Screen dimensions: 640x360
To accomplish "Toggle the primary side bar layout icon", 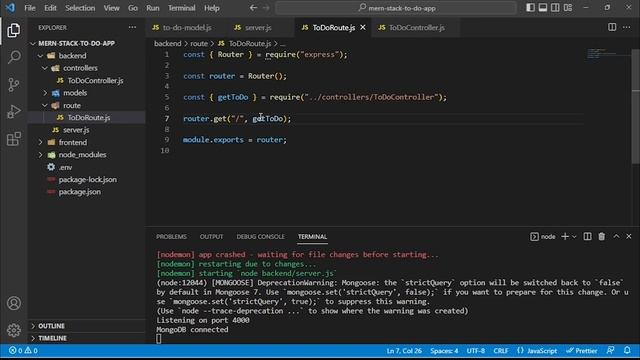I will (530, 8).
